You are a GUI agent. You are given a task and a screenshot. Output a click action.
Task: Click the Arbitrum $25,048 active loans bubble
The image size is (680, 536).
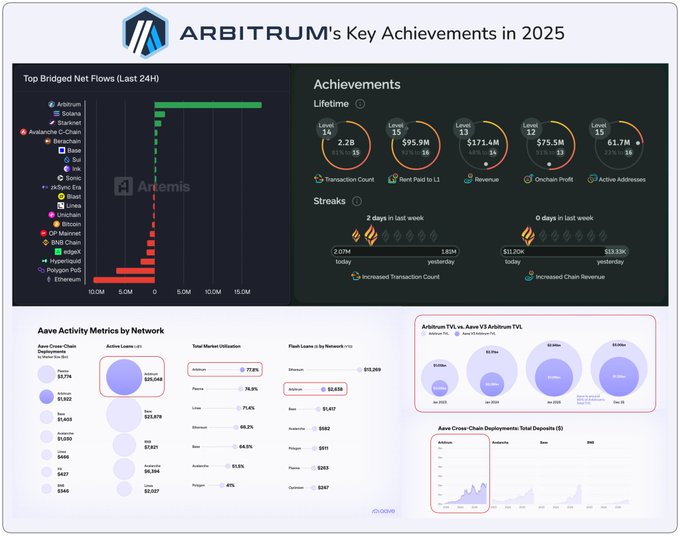[x=124, y=377]
